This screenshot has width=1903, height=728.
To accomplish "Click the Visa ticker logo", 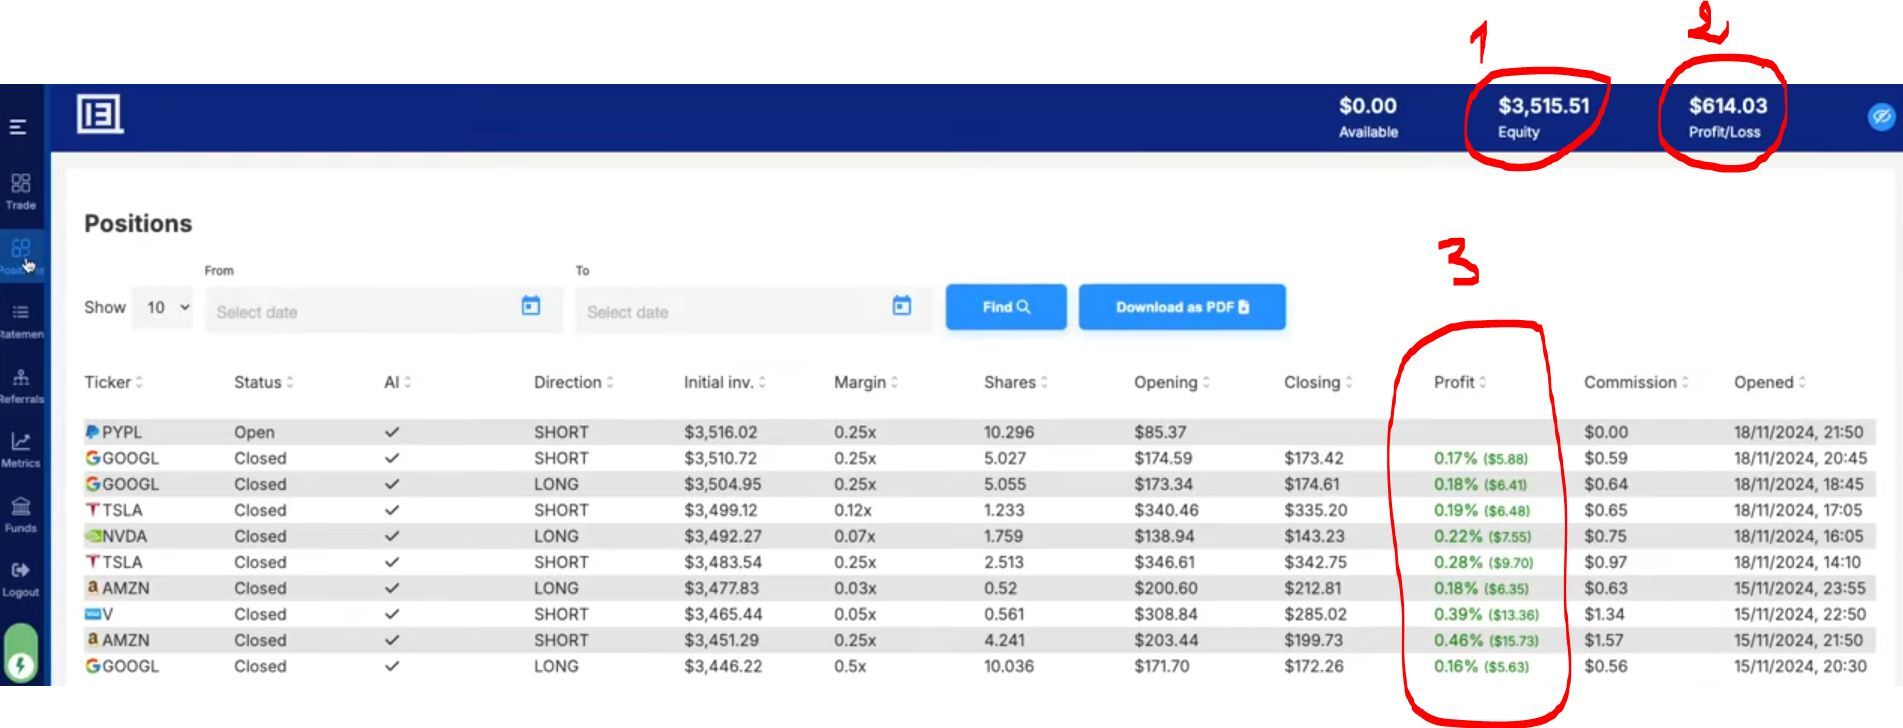I will point(93,614).
